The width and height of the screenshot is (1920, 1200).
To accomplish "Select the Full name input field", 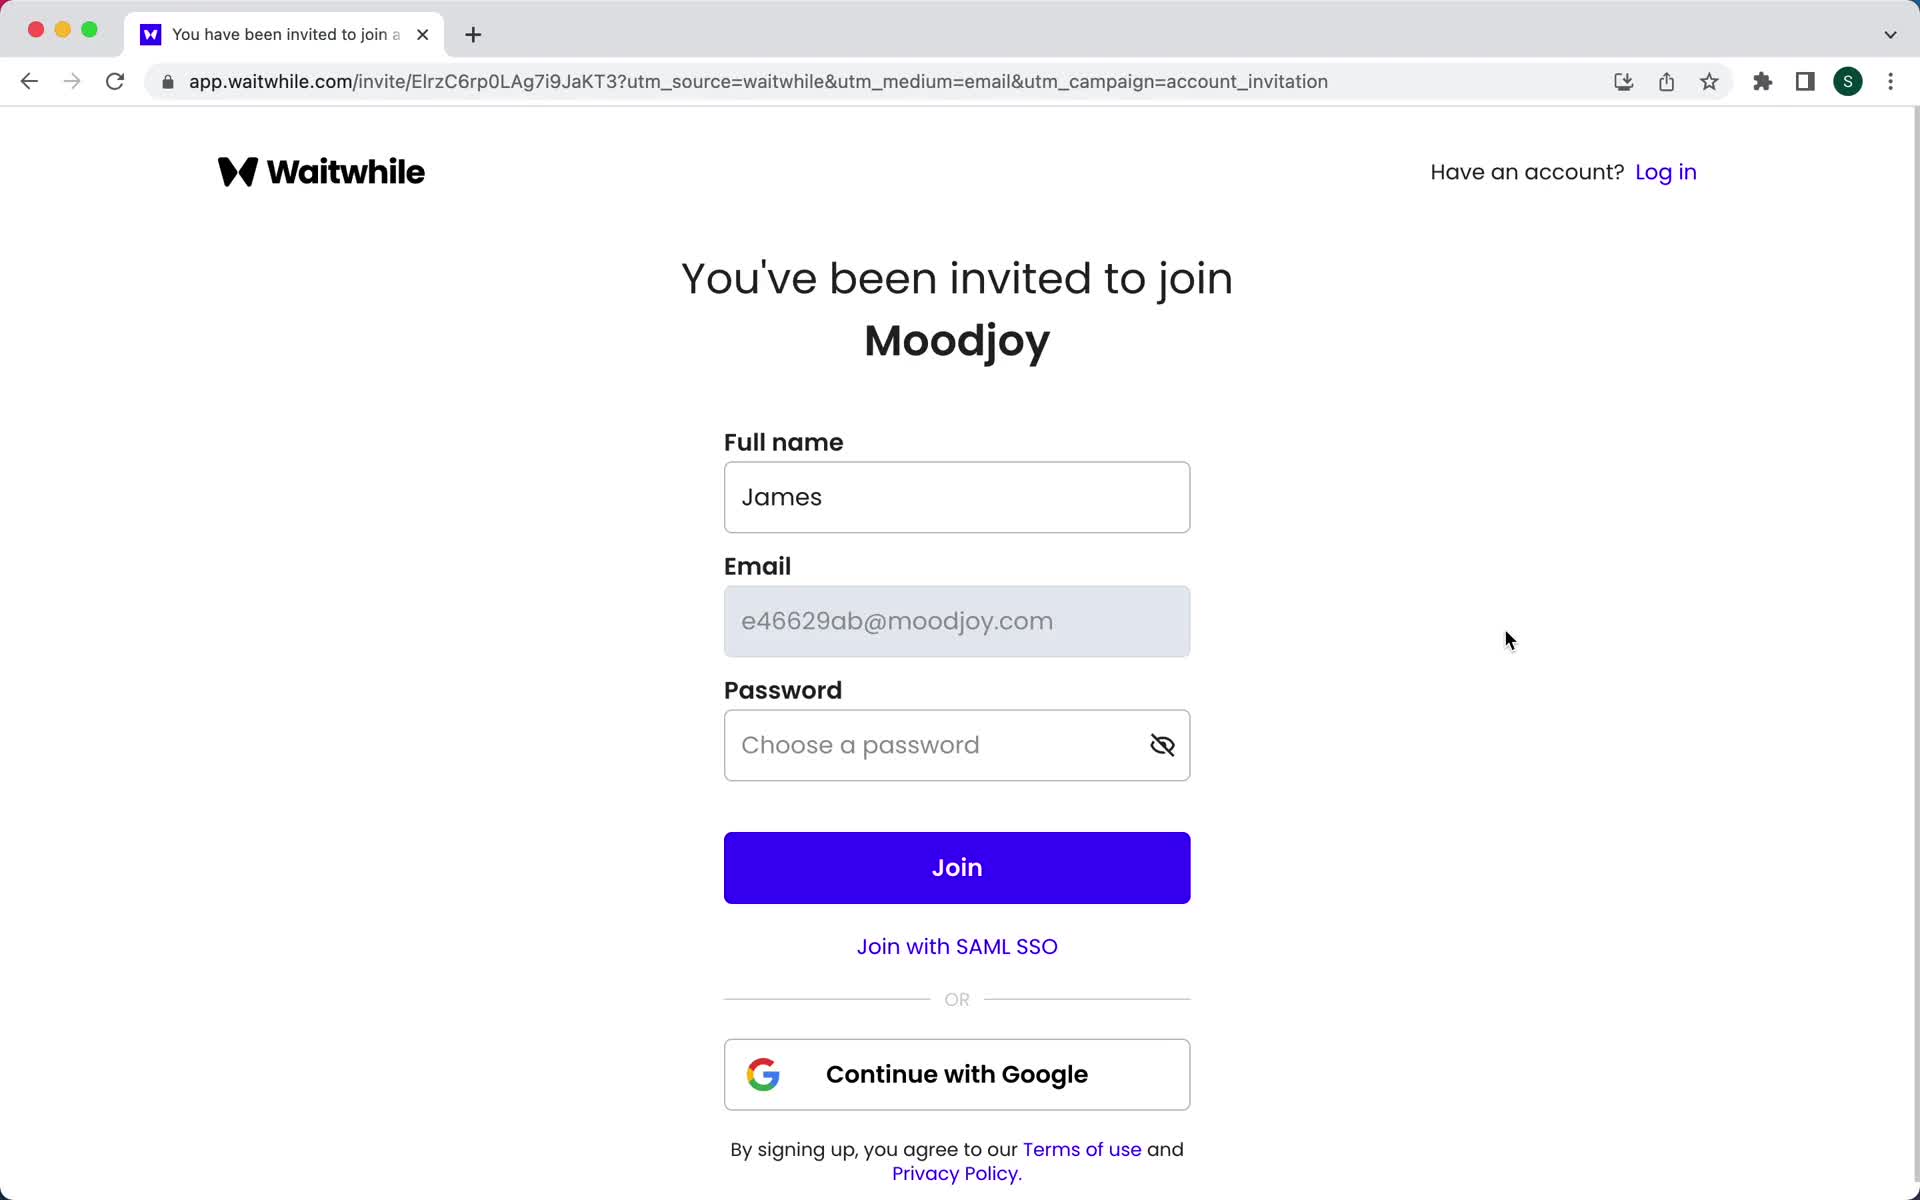I will tap(958, 496).
